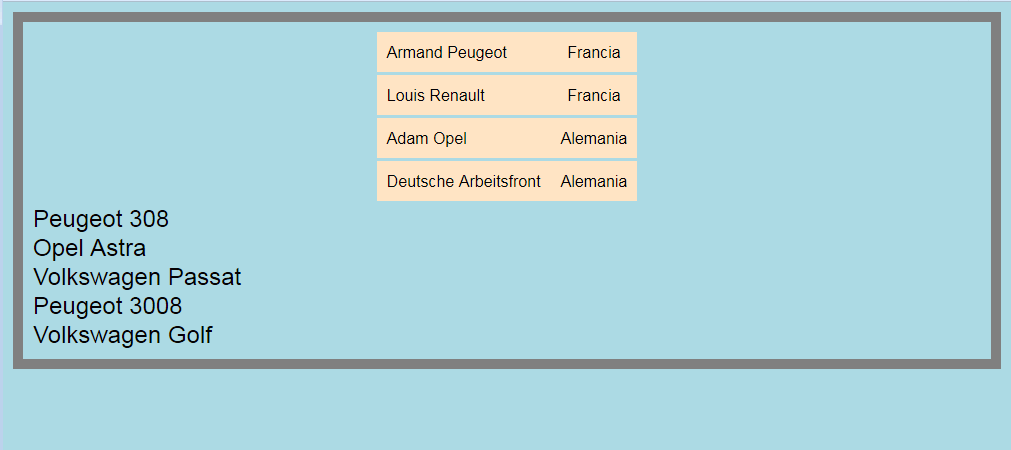Click the empty blue area below the gray frame
The width and height of the screenshot is (1011, 450).
tap(506, 409)
